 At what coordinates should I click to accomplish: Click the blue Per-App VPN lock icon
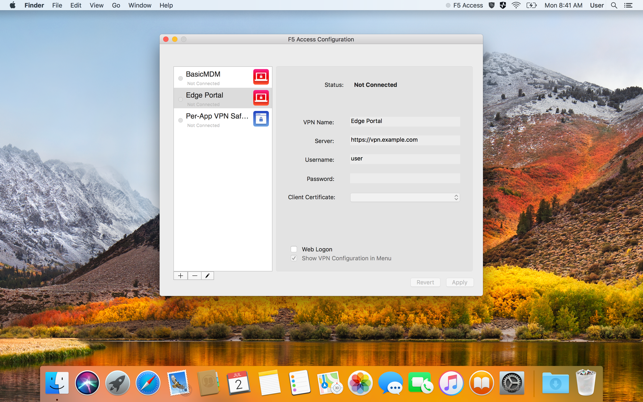pyautogui.click(x=261, y=119)
